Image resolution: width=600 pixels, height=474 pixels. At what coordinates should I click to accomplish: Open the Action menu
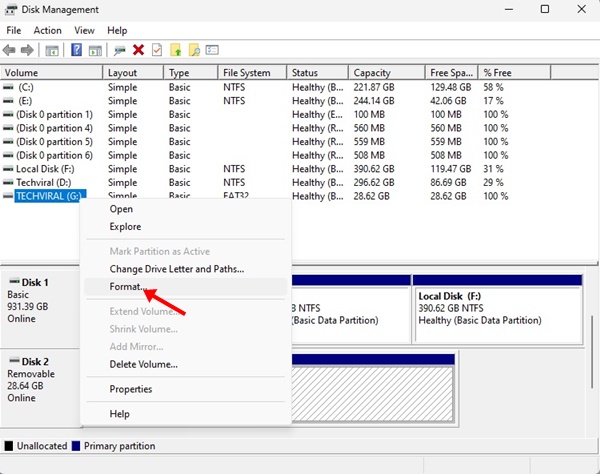click(x=47, y=30)
